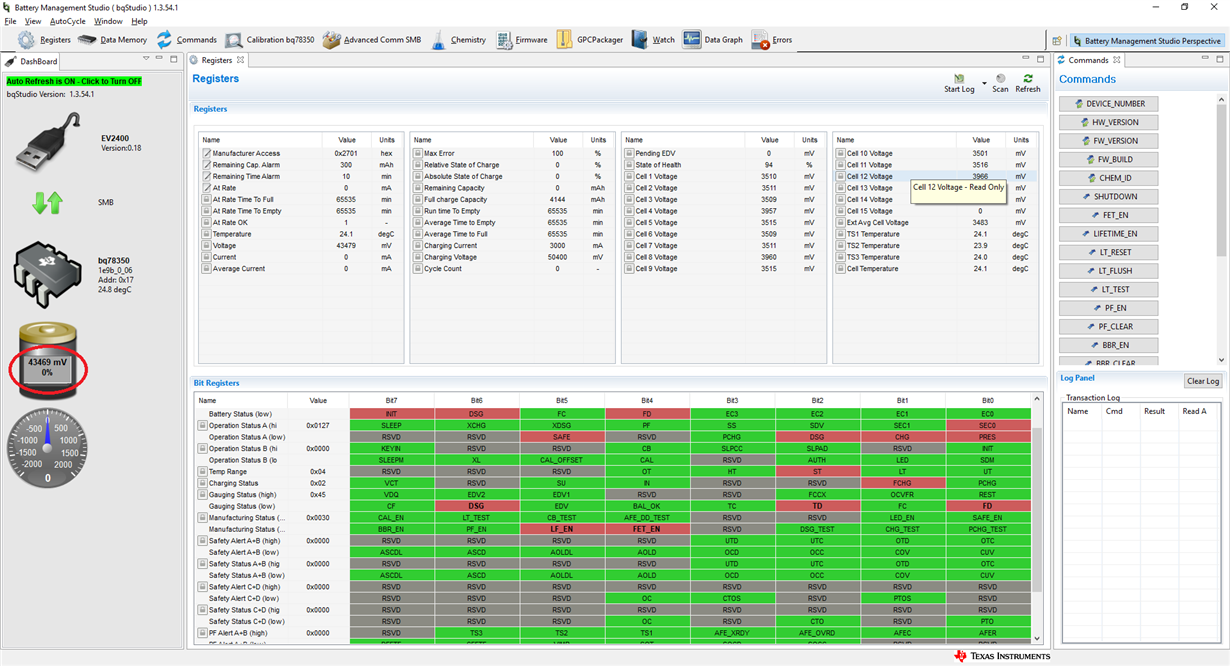This screenshot has width=1230, height=666.
Task: Open Data Memory from toolbar
Action: point(112,40)
